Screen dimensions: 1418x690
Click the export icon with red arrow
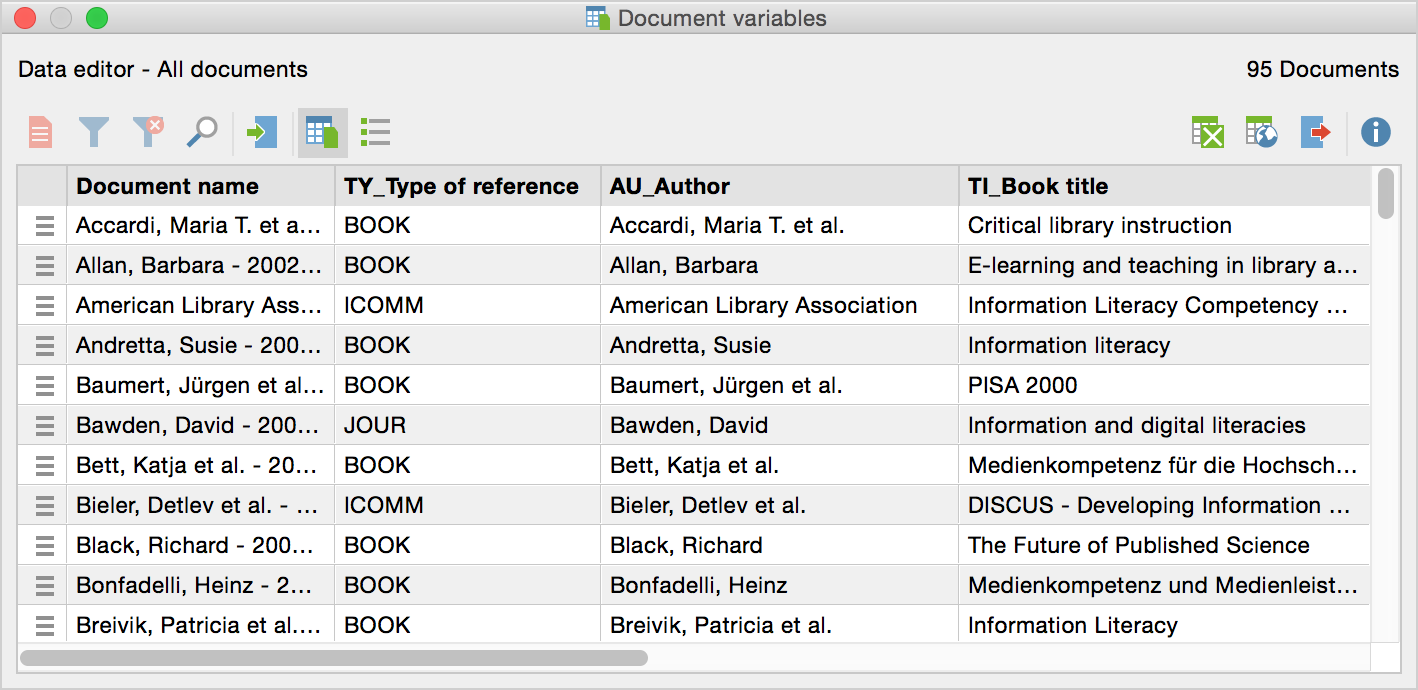click(x=1316, y=132)
